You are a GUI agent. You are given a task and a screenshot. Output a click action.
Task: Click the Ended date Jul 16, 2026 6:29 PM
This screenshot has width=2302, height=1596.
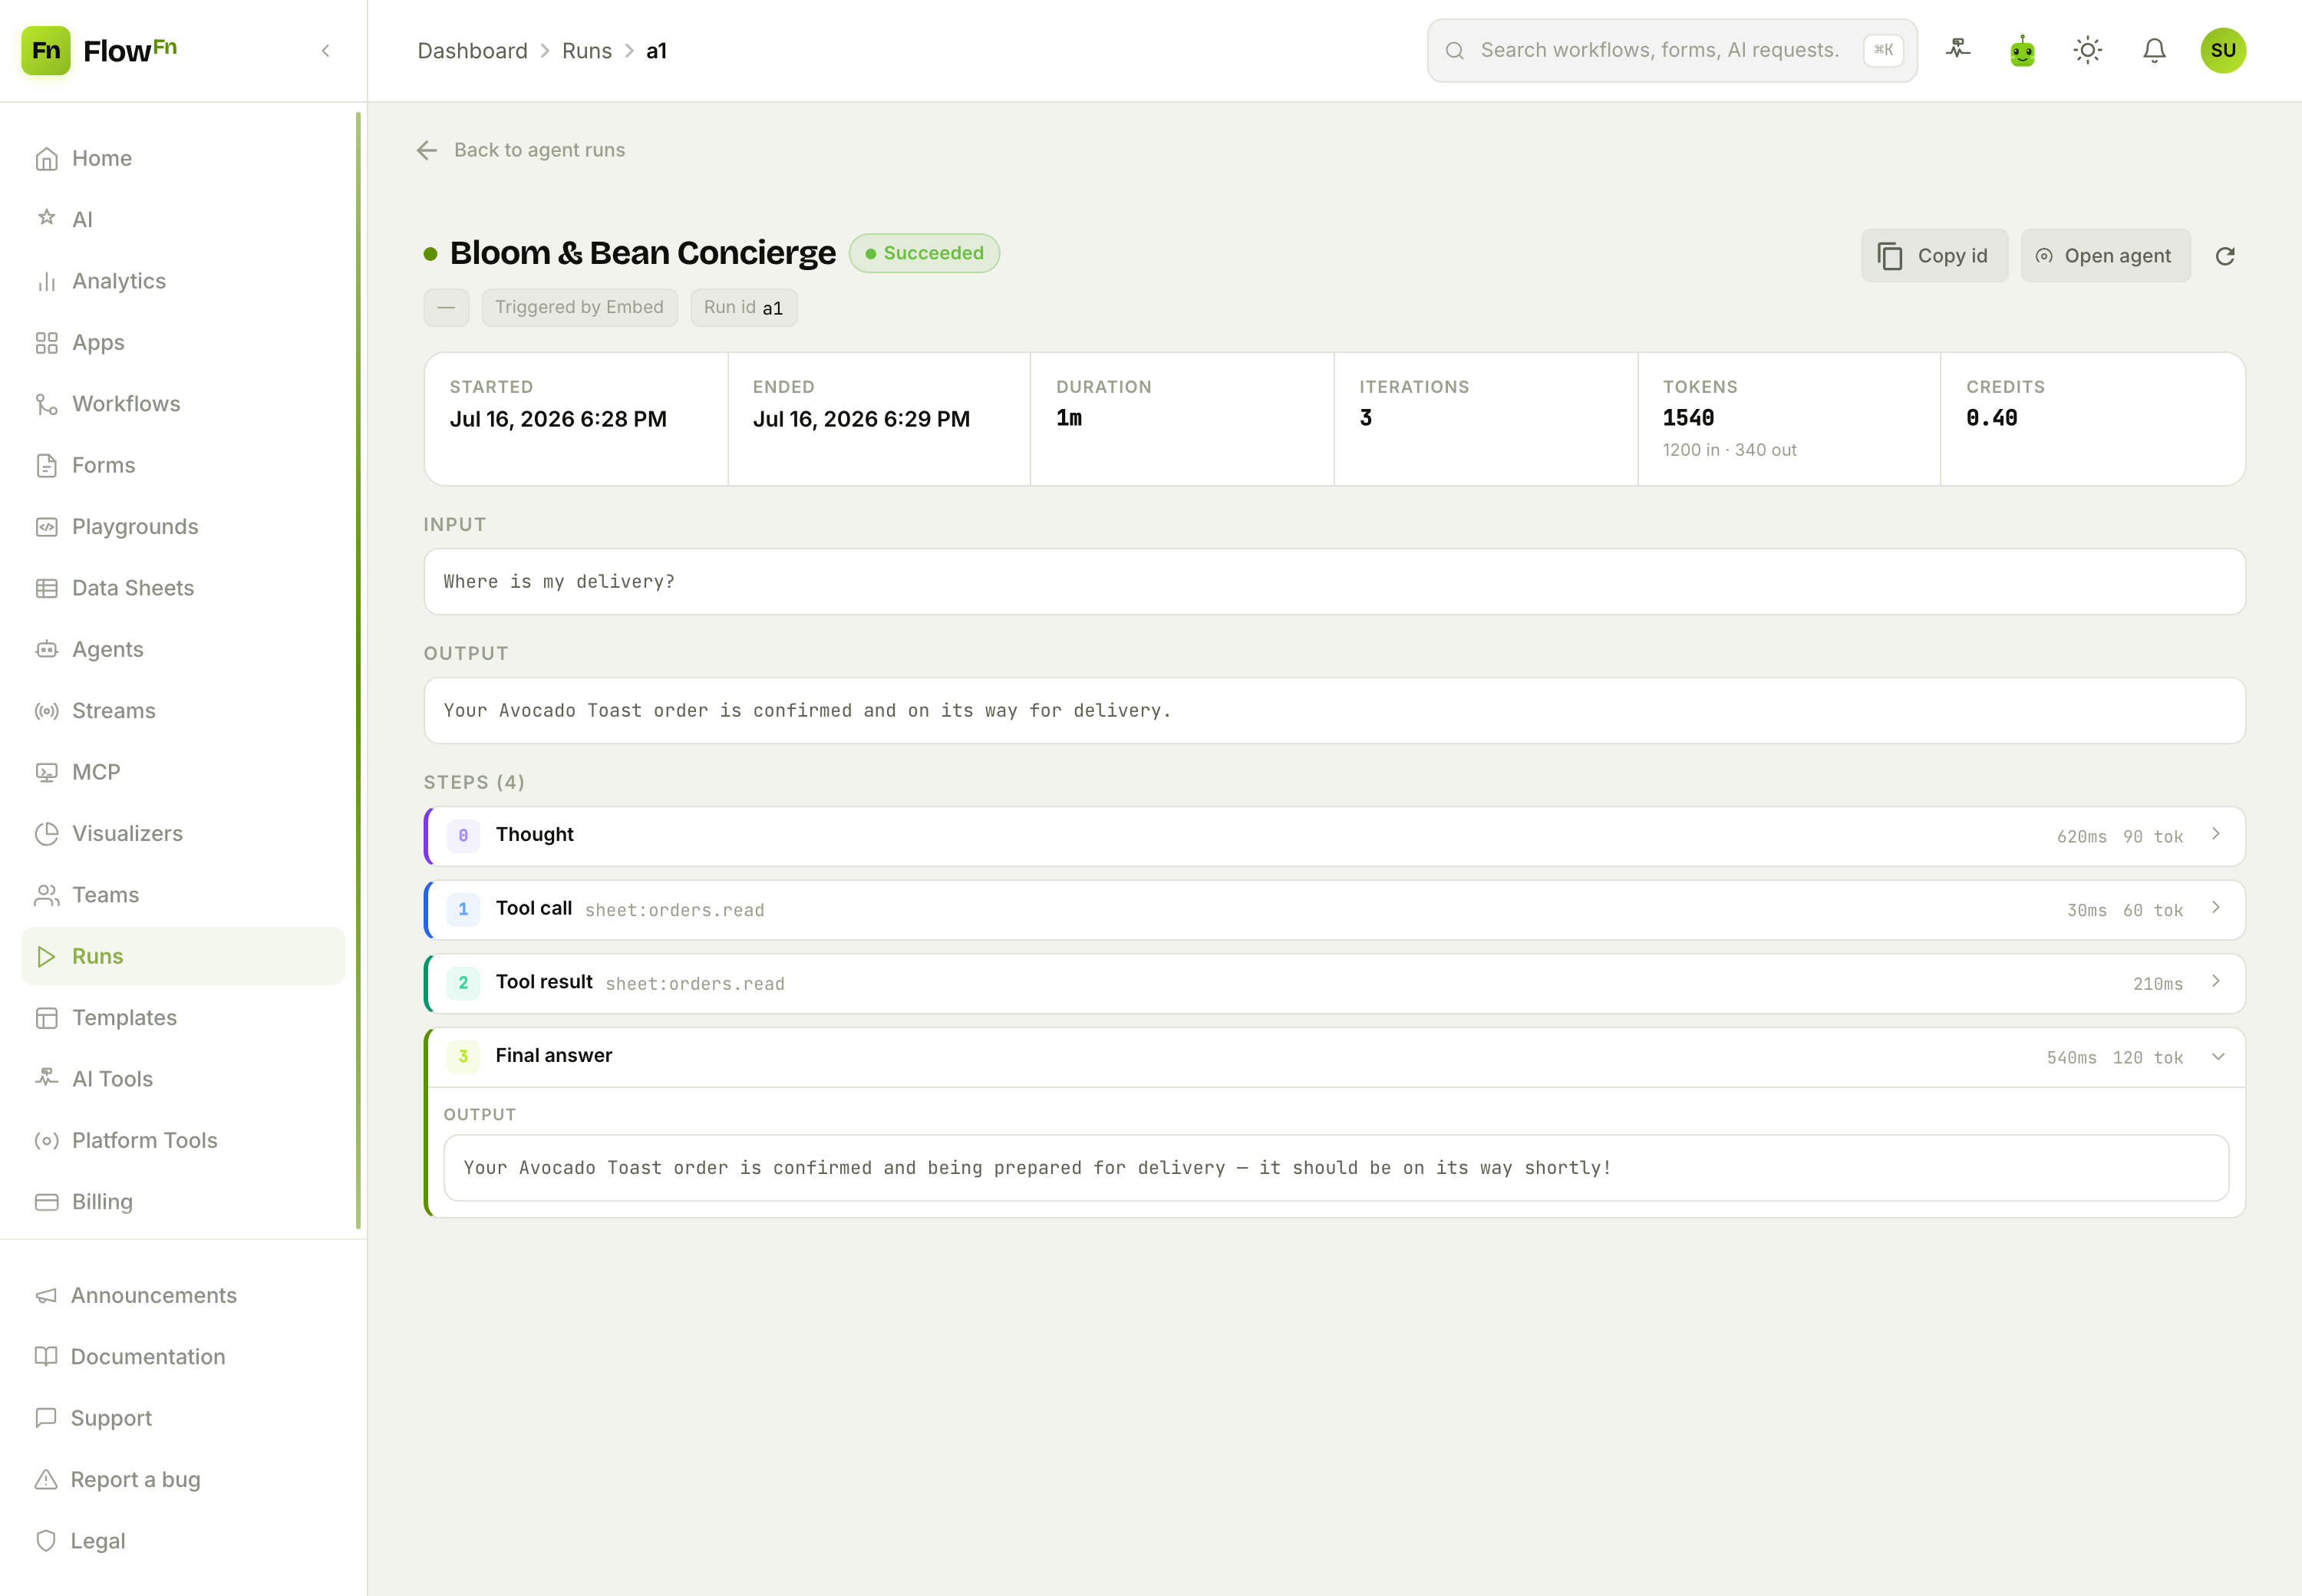(861, 419)
